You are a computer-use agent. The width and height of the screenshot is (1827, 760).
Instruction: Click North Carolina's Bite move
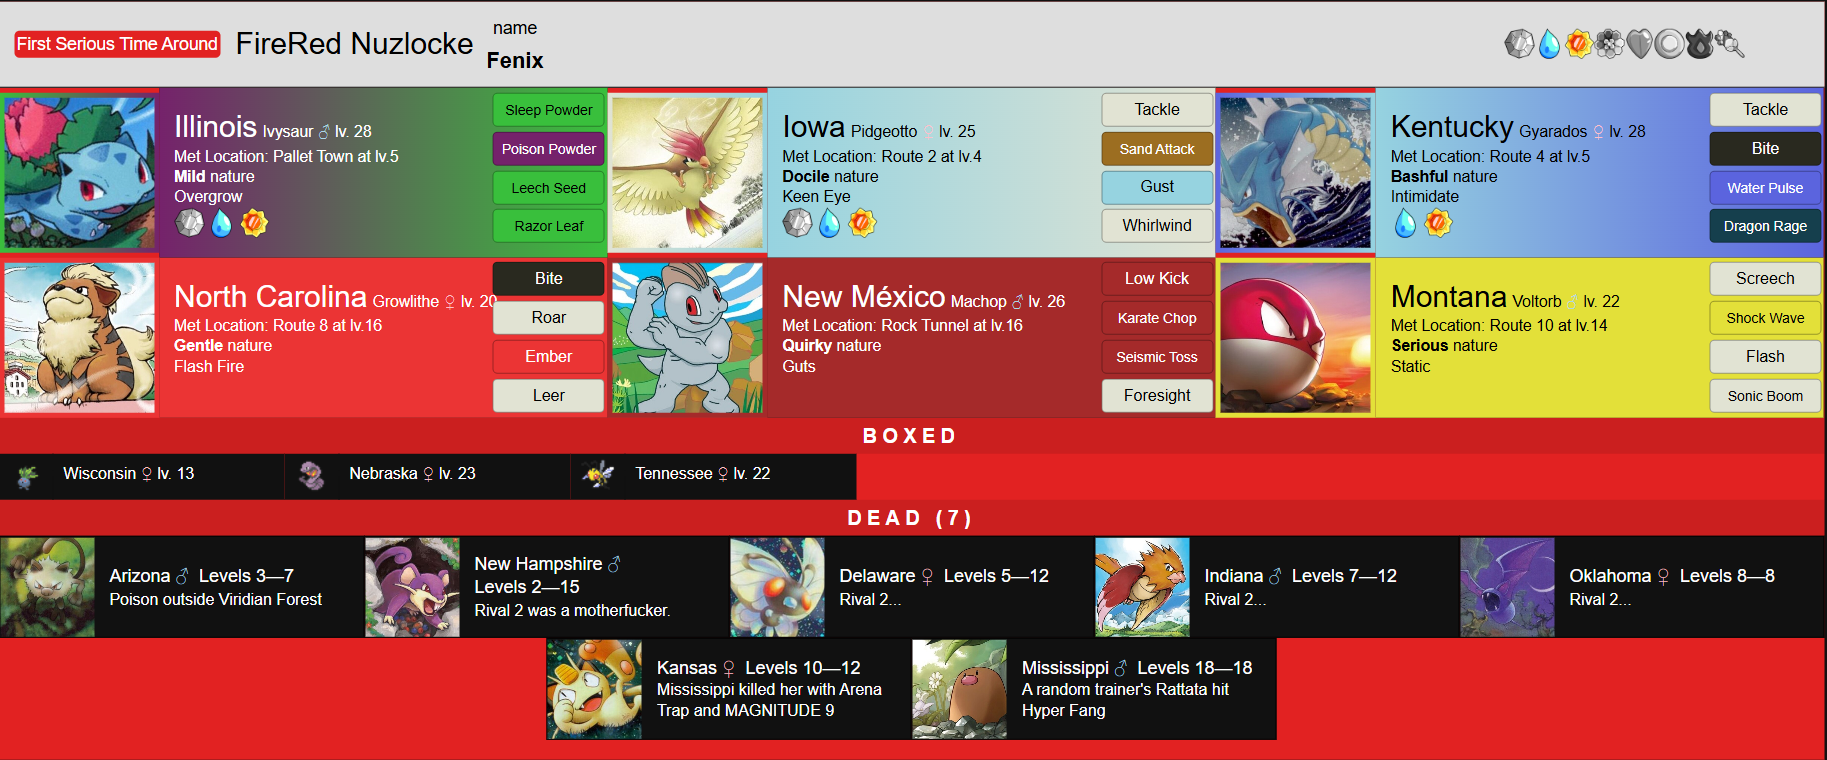coord(549,279)
